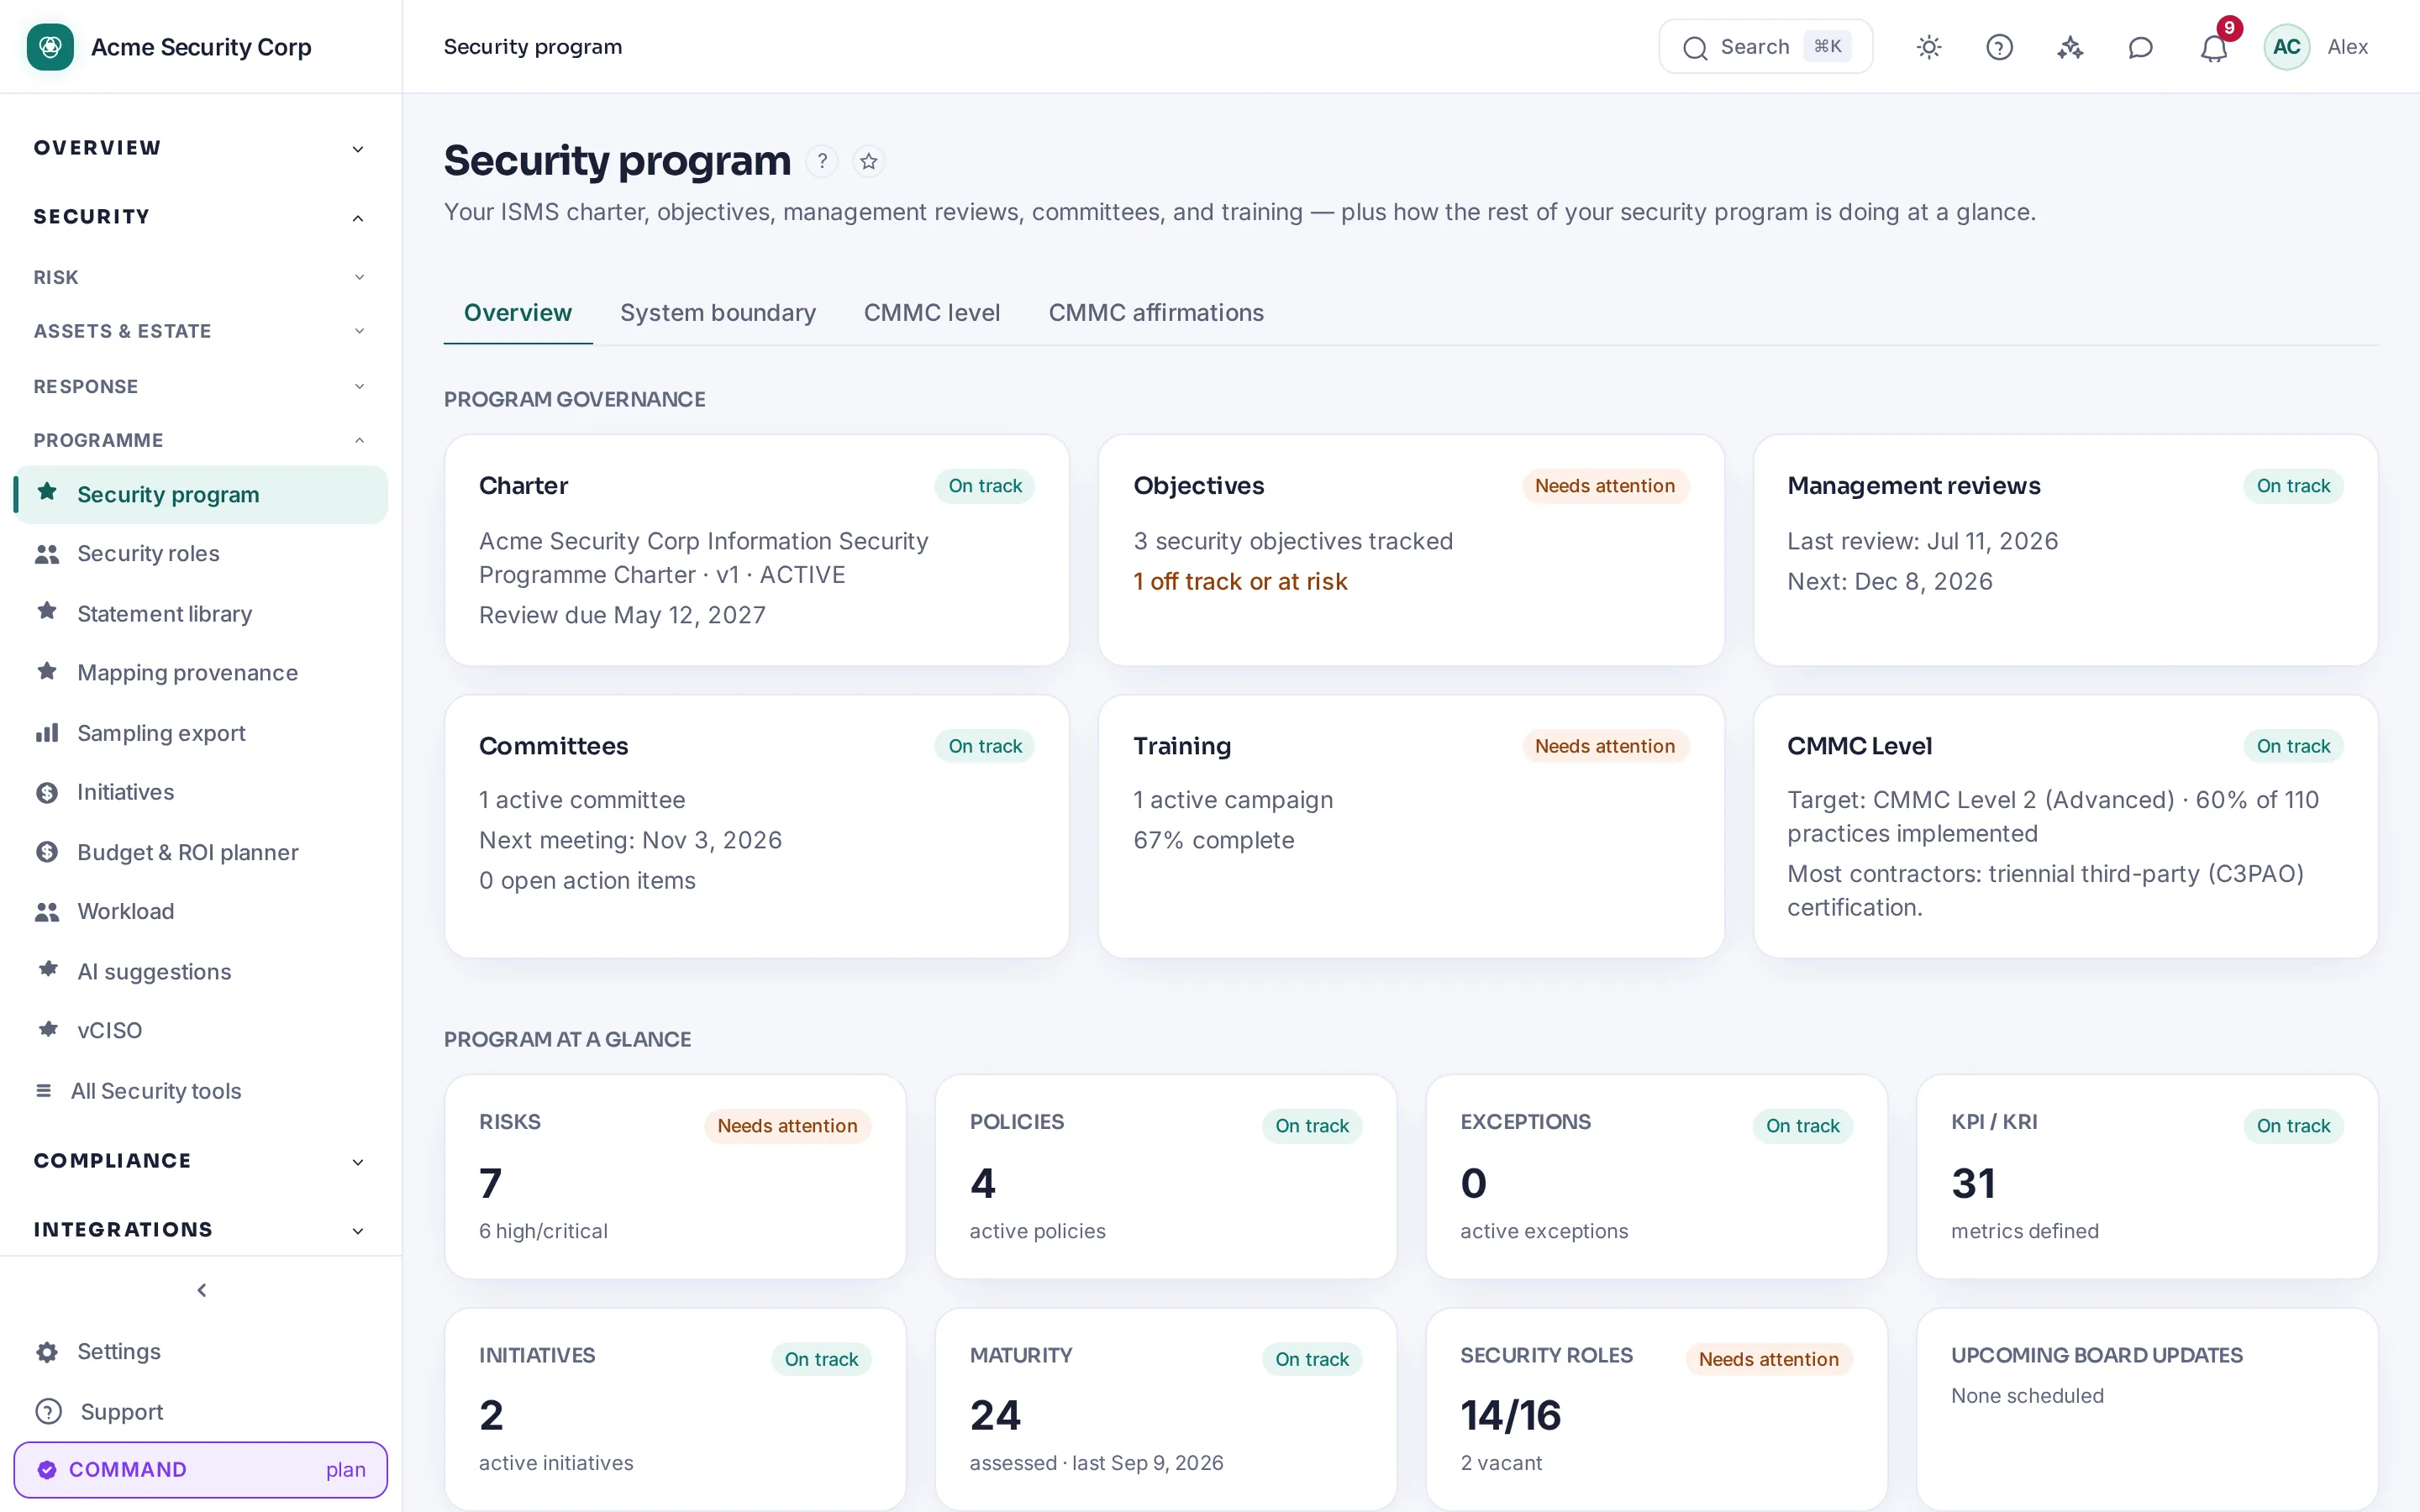Expand the INTEGRATIONS sidebar section
Screen dimensions: 2420x1512
pos(200,1230)
